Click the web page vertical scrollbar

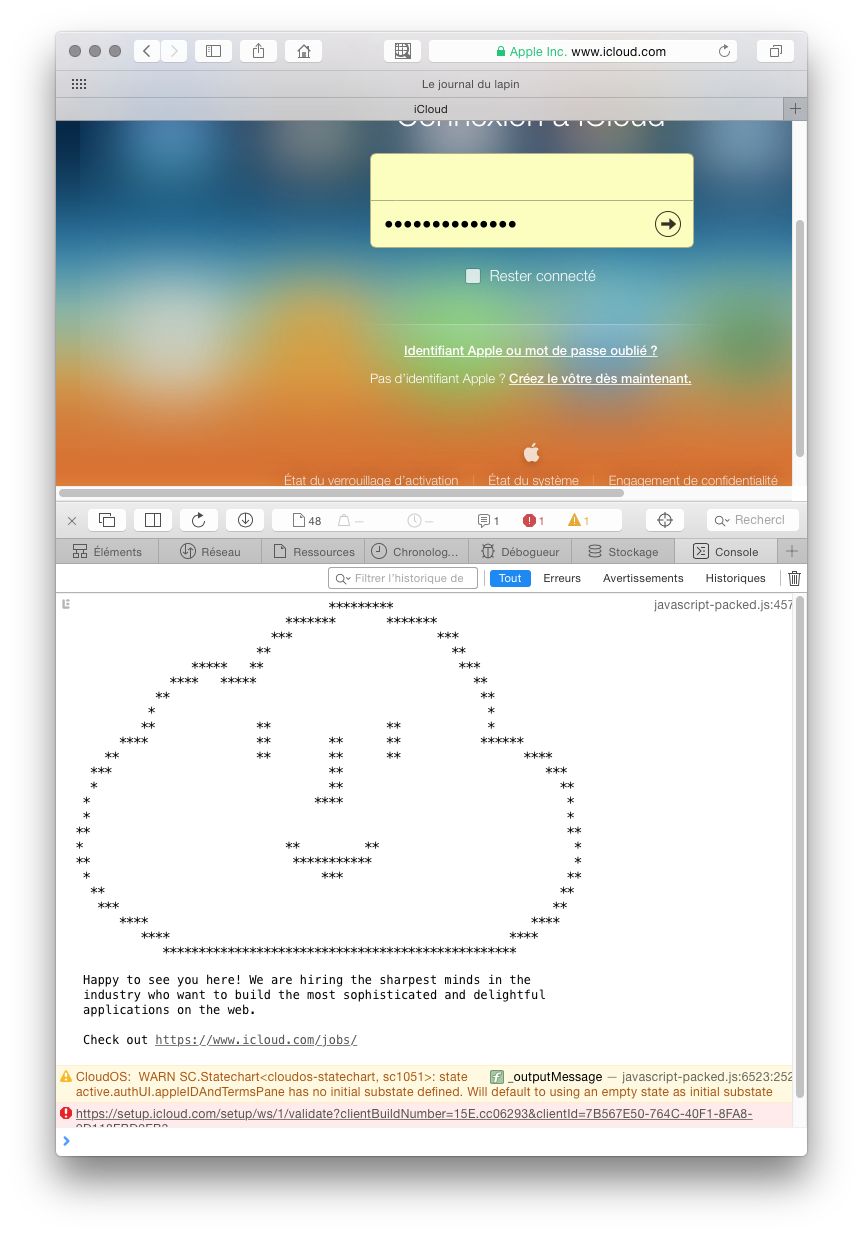coord(799,337)
